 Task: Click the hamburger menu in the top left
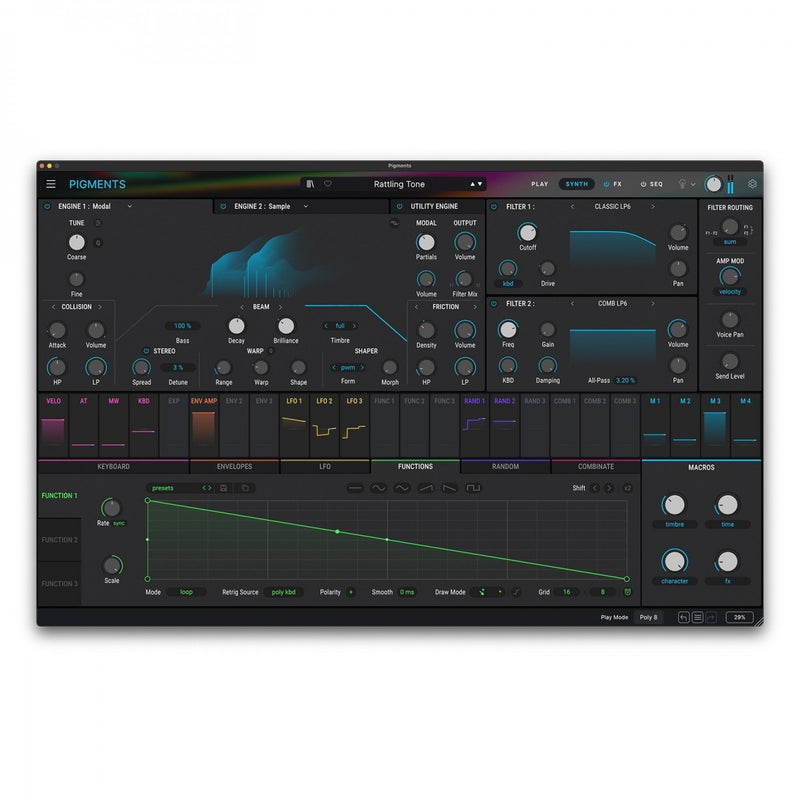[x=50, y=184]
